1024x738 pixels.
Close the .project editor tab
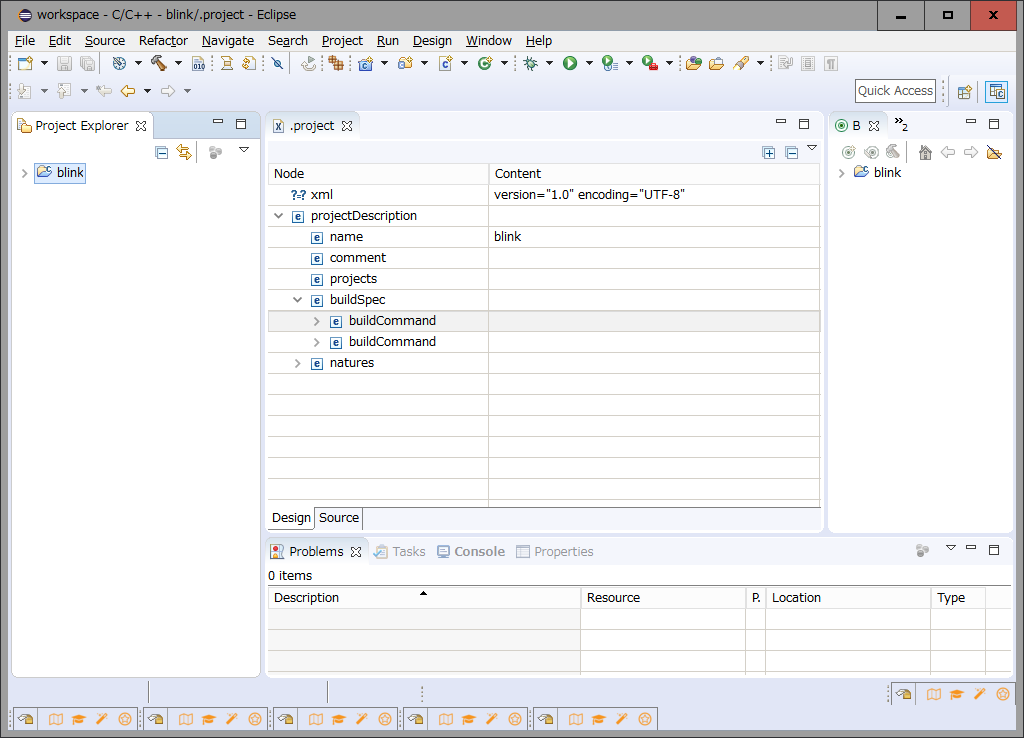pos(347,126)
